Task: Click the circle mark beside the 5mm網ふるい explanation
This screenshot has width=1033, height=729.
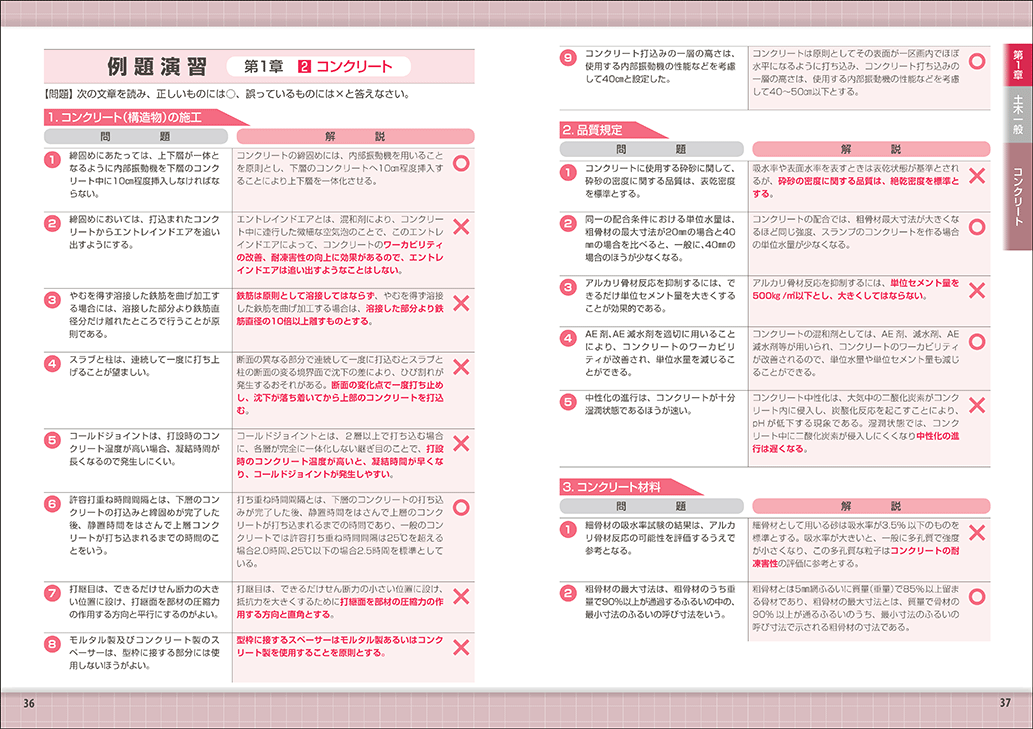Action: [x=977, y=596]
